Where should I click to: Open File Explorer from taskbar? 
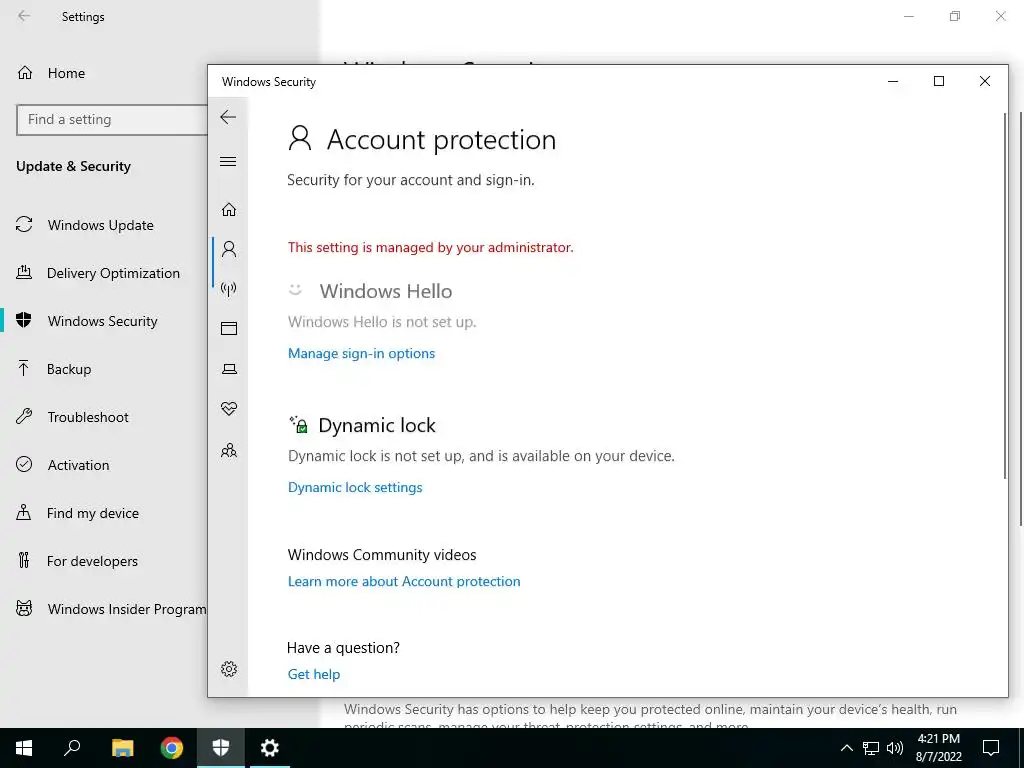pyautogui.click(x=122, y=748)
